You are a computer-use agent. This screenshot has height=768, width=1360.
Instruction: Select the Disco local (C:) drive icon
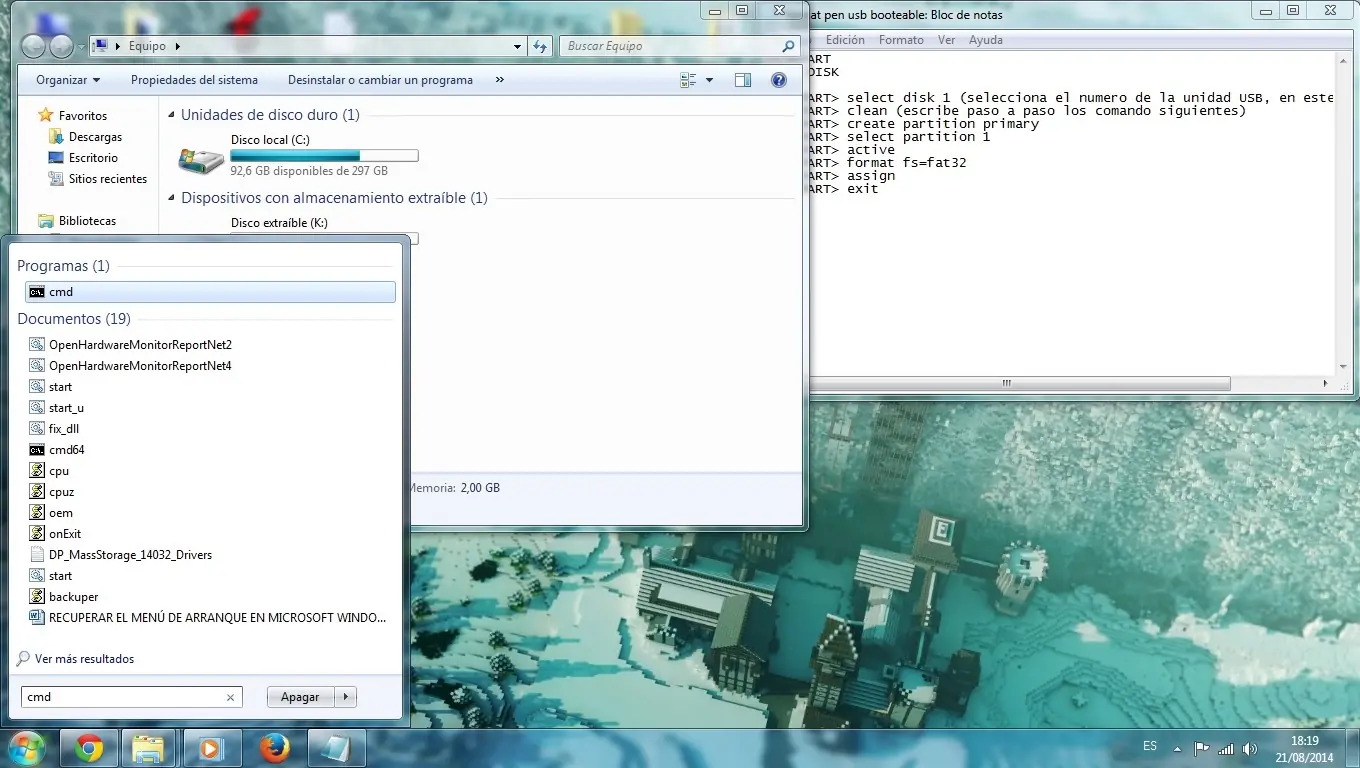pyautogui.click(x=201, y=158)
